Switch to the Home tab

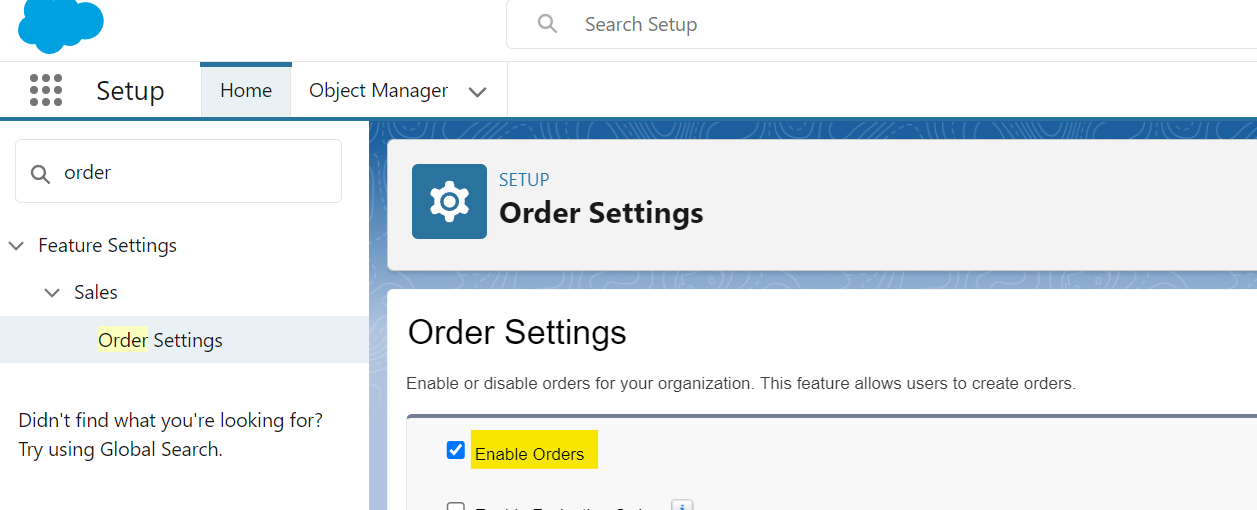click(x=246, y=90)
